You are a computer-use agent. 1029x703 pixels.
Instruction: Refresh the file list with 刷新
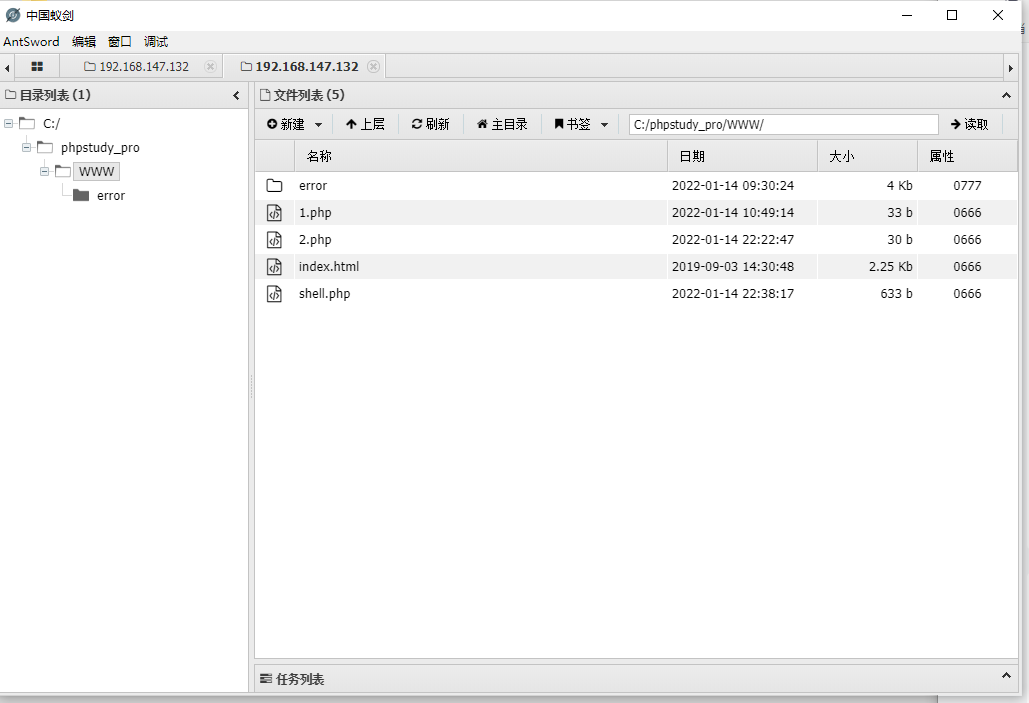click(x=430, y=124)
